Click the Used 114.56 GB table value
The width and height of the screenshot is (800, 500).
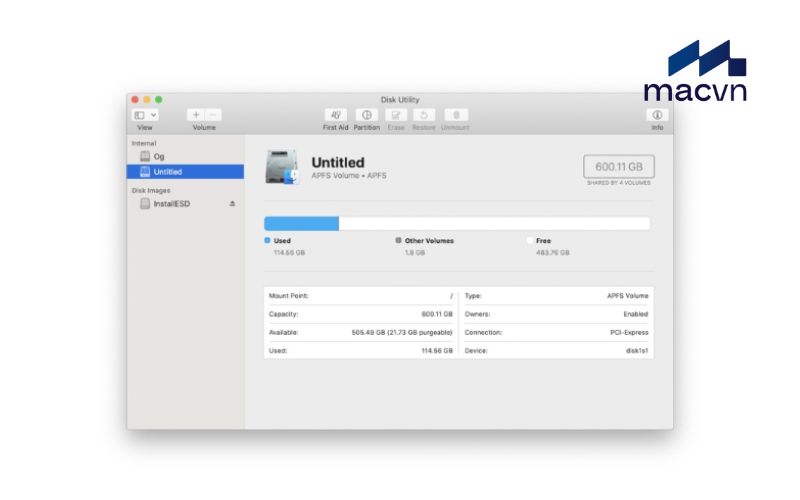pyautogui.click(x=437, y=351)
